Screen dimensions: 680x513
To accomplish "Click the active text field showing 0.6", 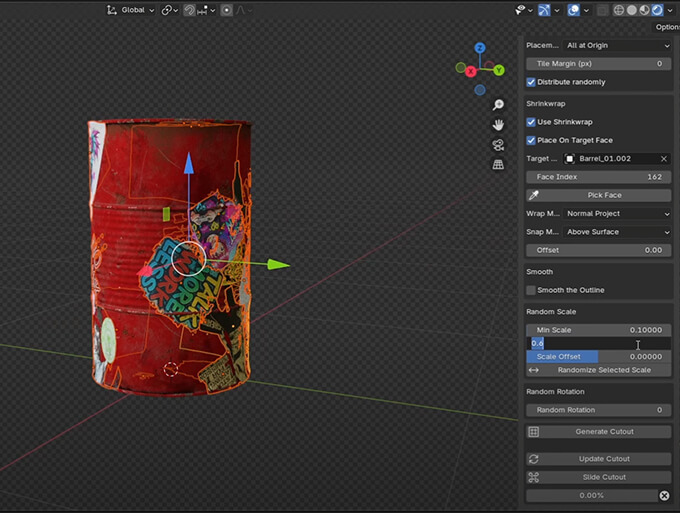I will pyautogui.click(x=598, y=343).
